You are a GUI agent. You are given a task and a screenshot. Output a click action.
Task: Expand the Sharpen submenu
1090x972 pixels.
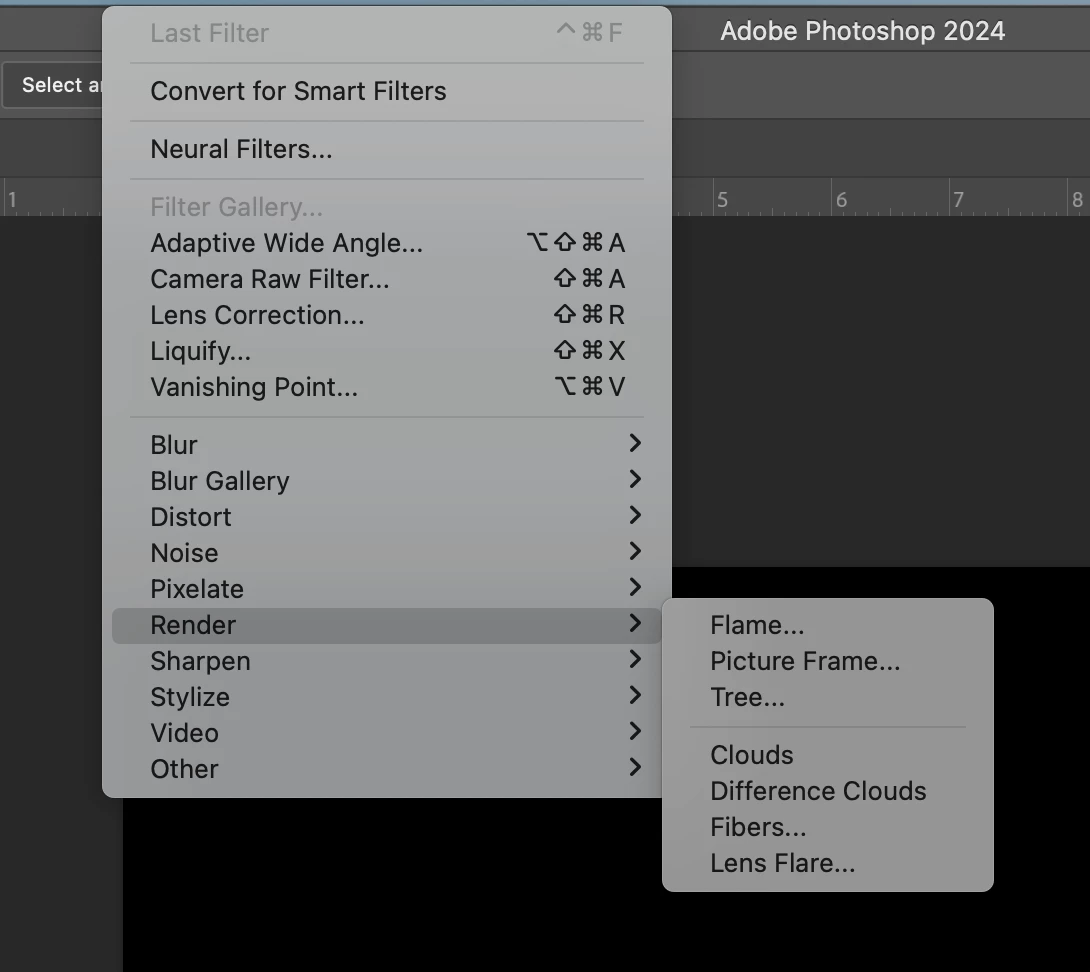tap(387, 661)
